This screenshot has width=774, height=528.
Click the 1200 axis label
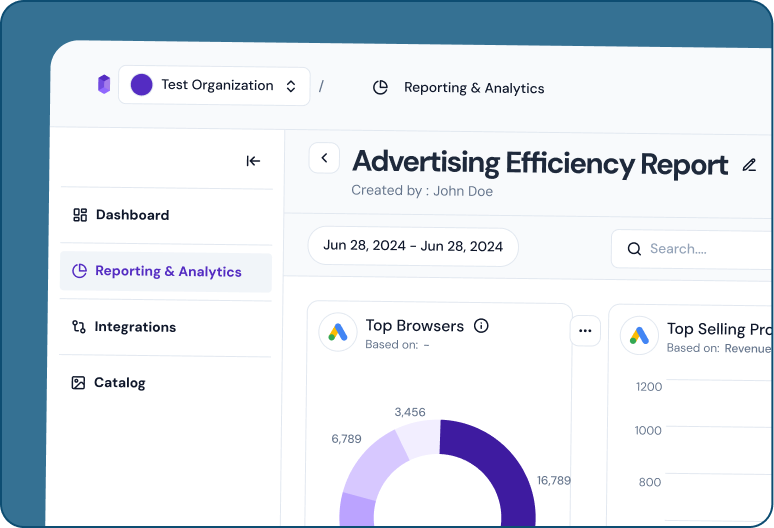coord(649,386)
